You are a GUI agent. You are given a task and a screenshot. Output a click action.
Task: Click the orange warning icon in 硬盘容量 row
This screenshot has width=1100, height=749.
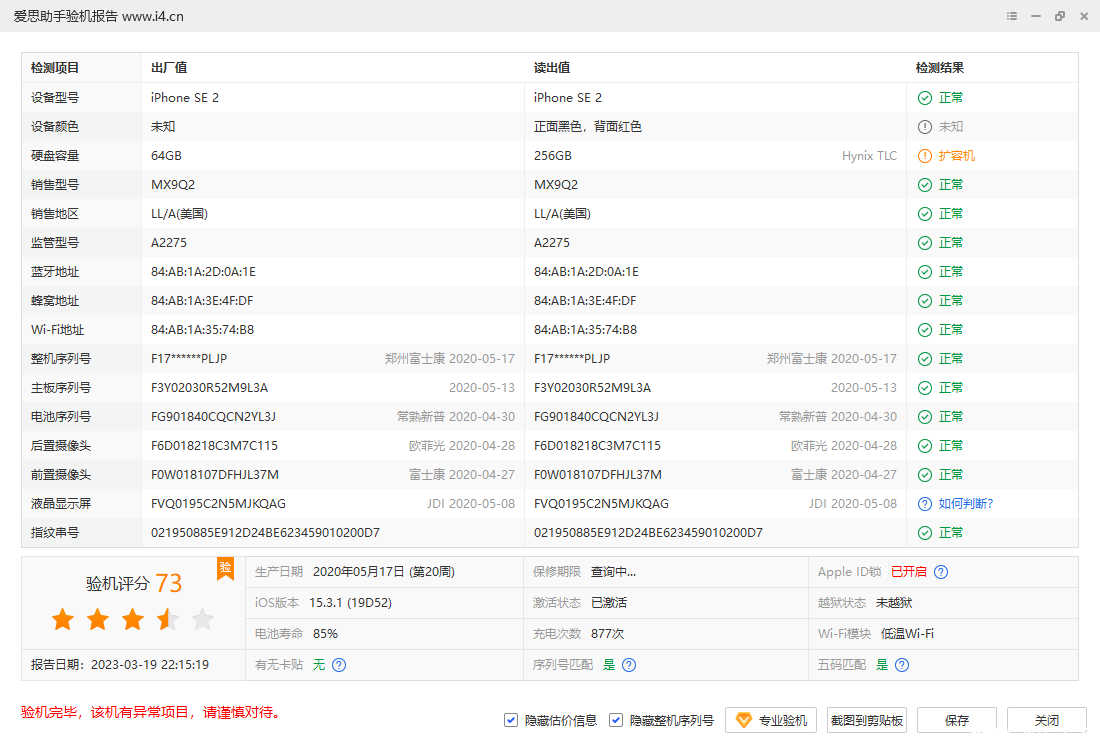925,156
